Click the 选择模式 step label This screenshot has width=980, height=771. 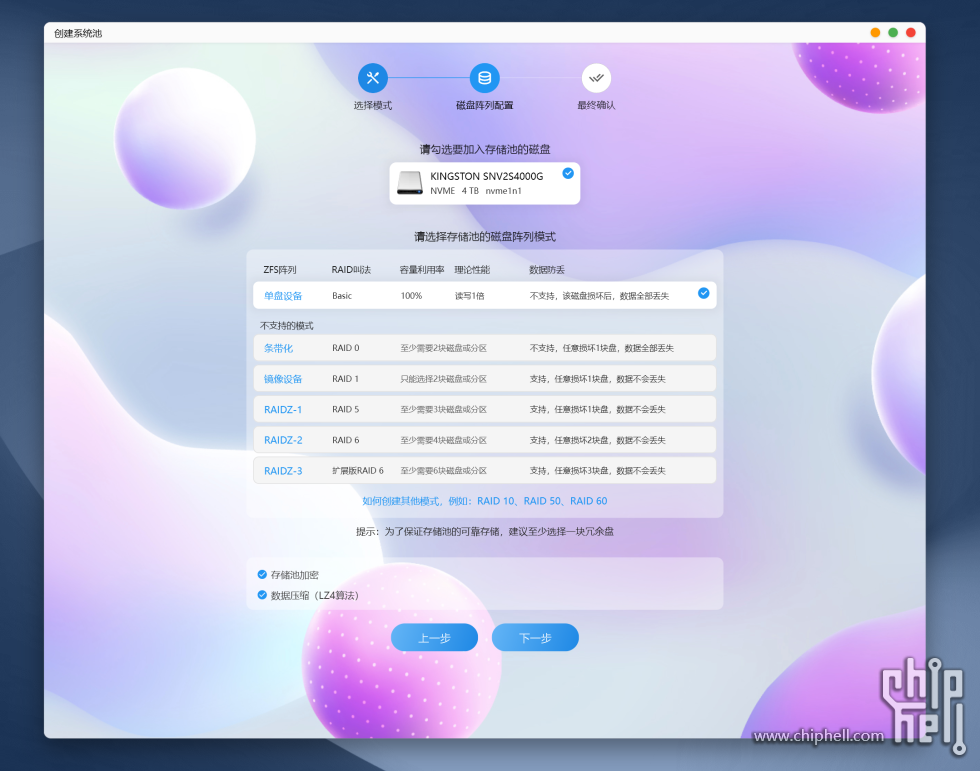(373, 106)
